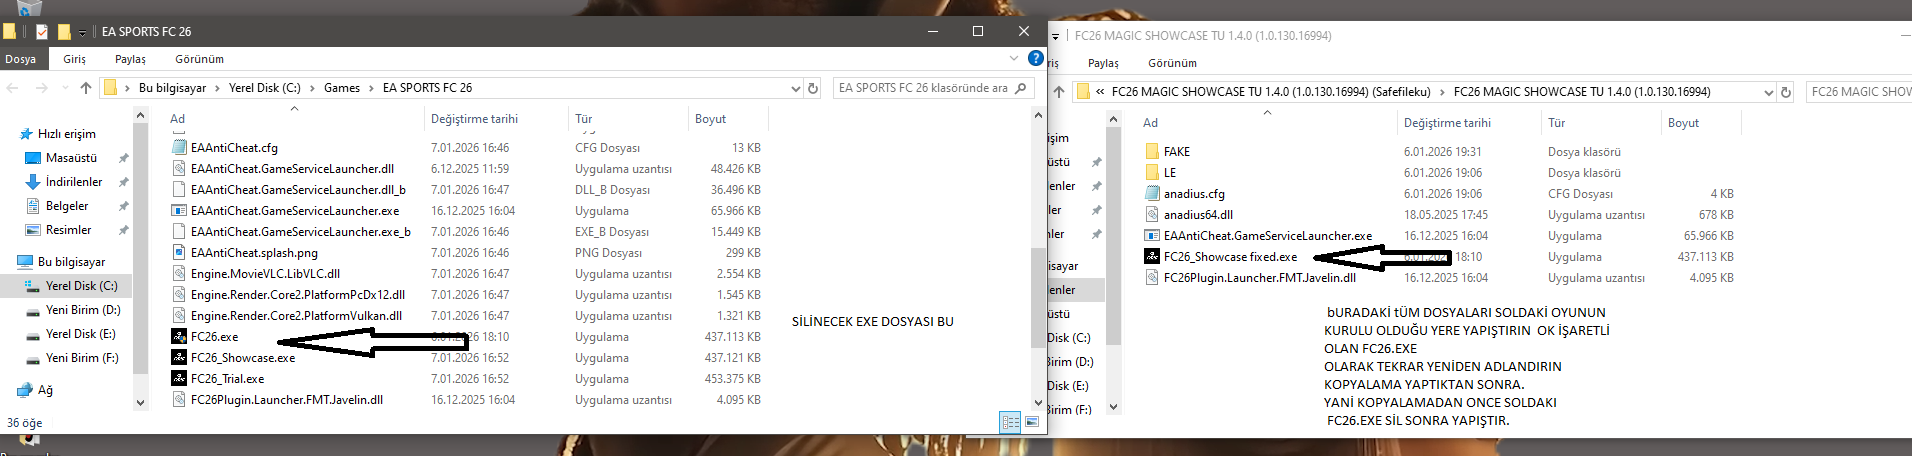Screen dimensions: 1912x456
Task: Select the Engine.Render.Core2.PlatformVulkan.dll file
Action: pos(296,316)
